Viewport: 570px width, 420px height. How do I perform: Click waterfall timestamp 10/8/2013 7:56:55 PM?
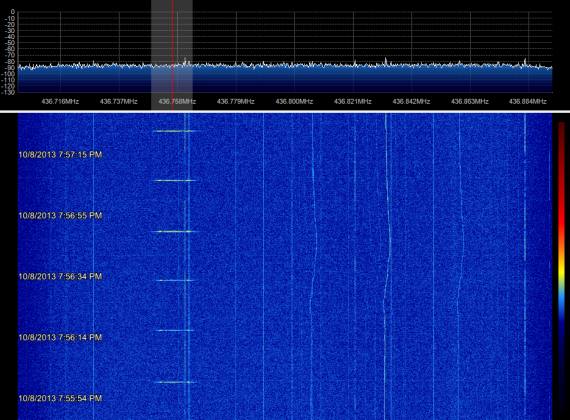60,216
